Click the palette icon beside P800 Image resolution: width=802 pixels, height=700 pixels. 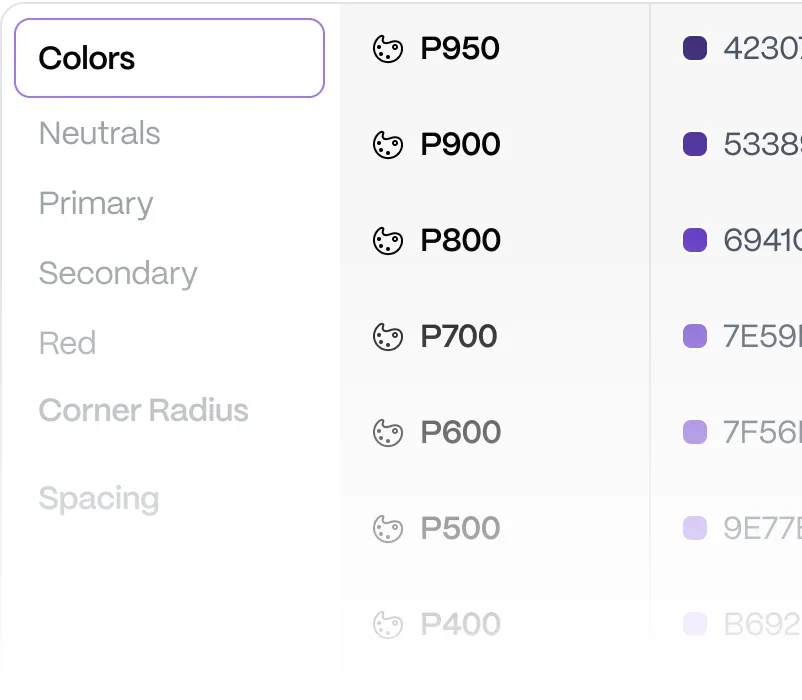(x=388, y=241)
